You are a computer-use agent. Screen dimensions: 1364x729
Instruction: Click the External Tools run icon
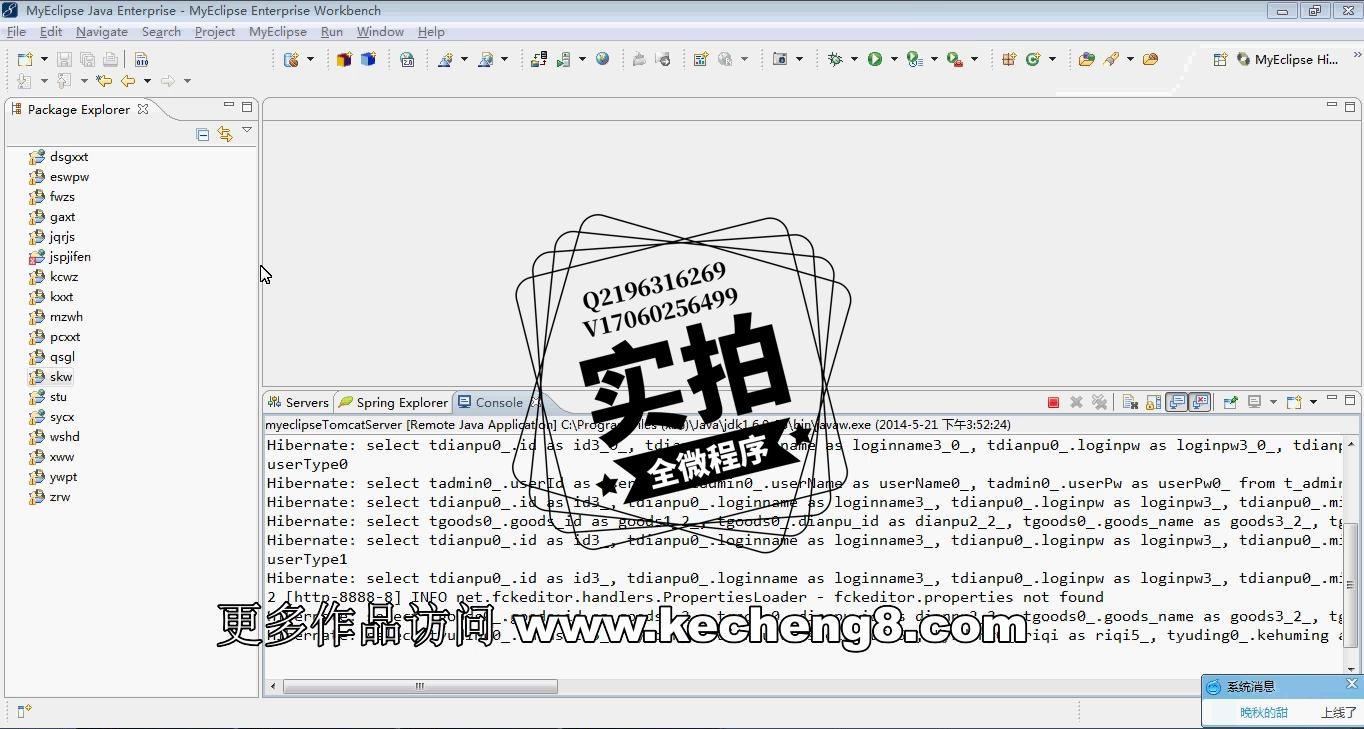click(954, 59)
